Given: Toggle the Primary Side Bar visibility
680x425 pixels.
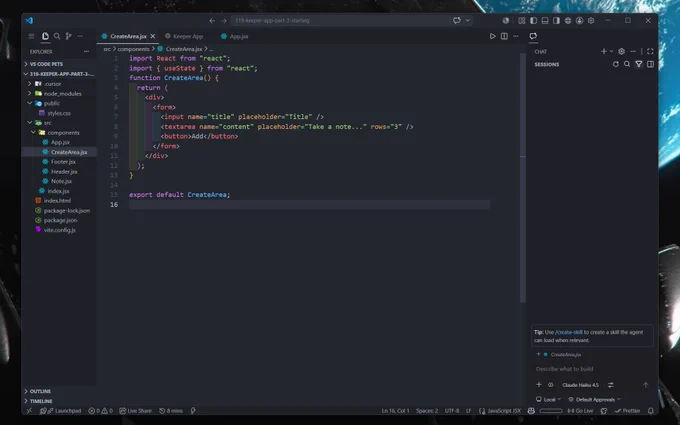Looking at the screenshot, I should pyautogui.click(x=533, y=20).
